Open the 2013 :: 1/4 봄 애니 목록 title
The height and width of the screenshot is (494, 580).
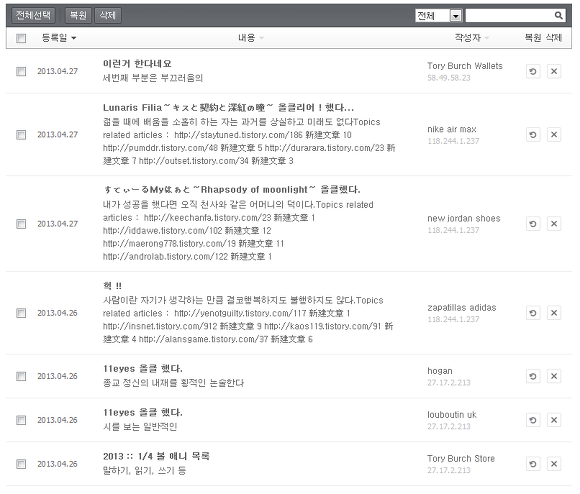pos(156,456)
